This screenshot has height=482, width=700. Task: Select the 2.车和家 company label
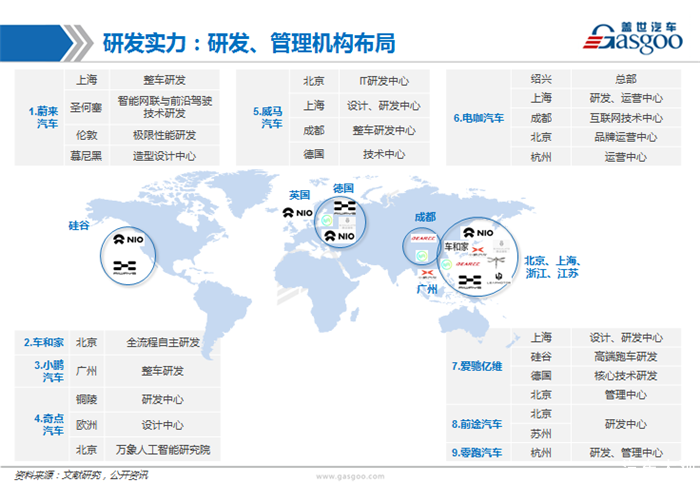(x=44, y=342)
